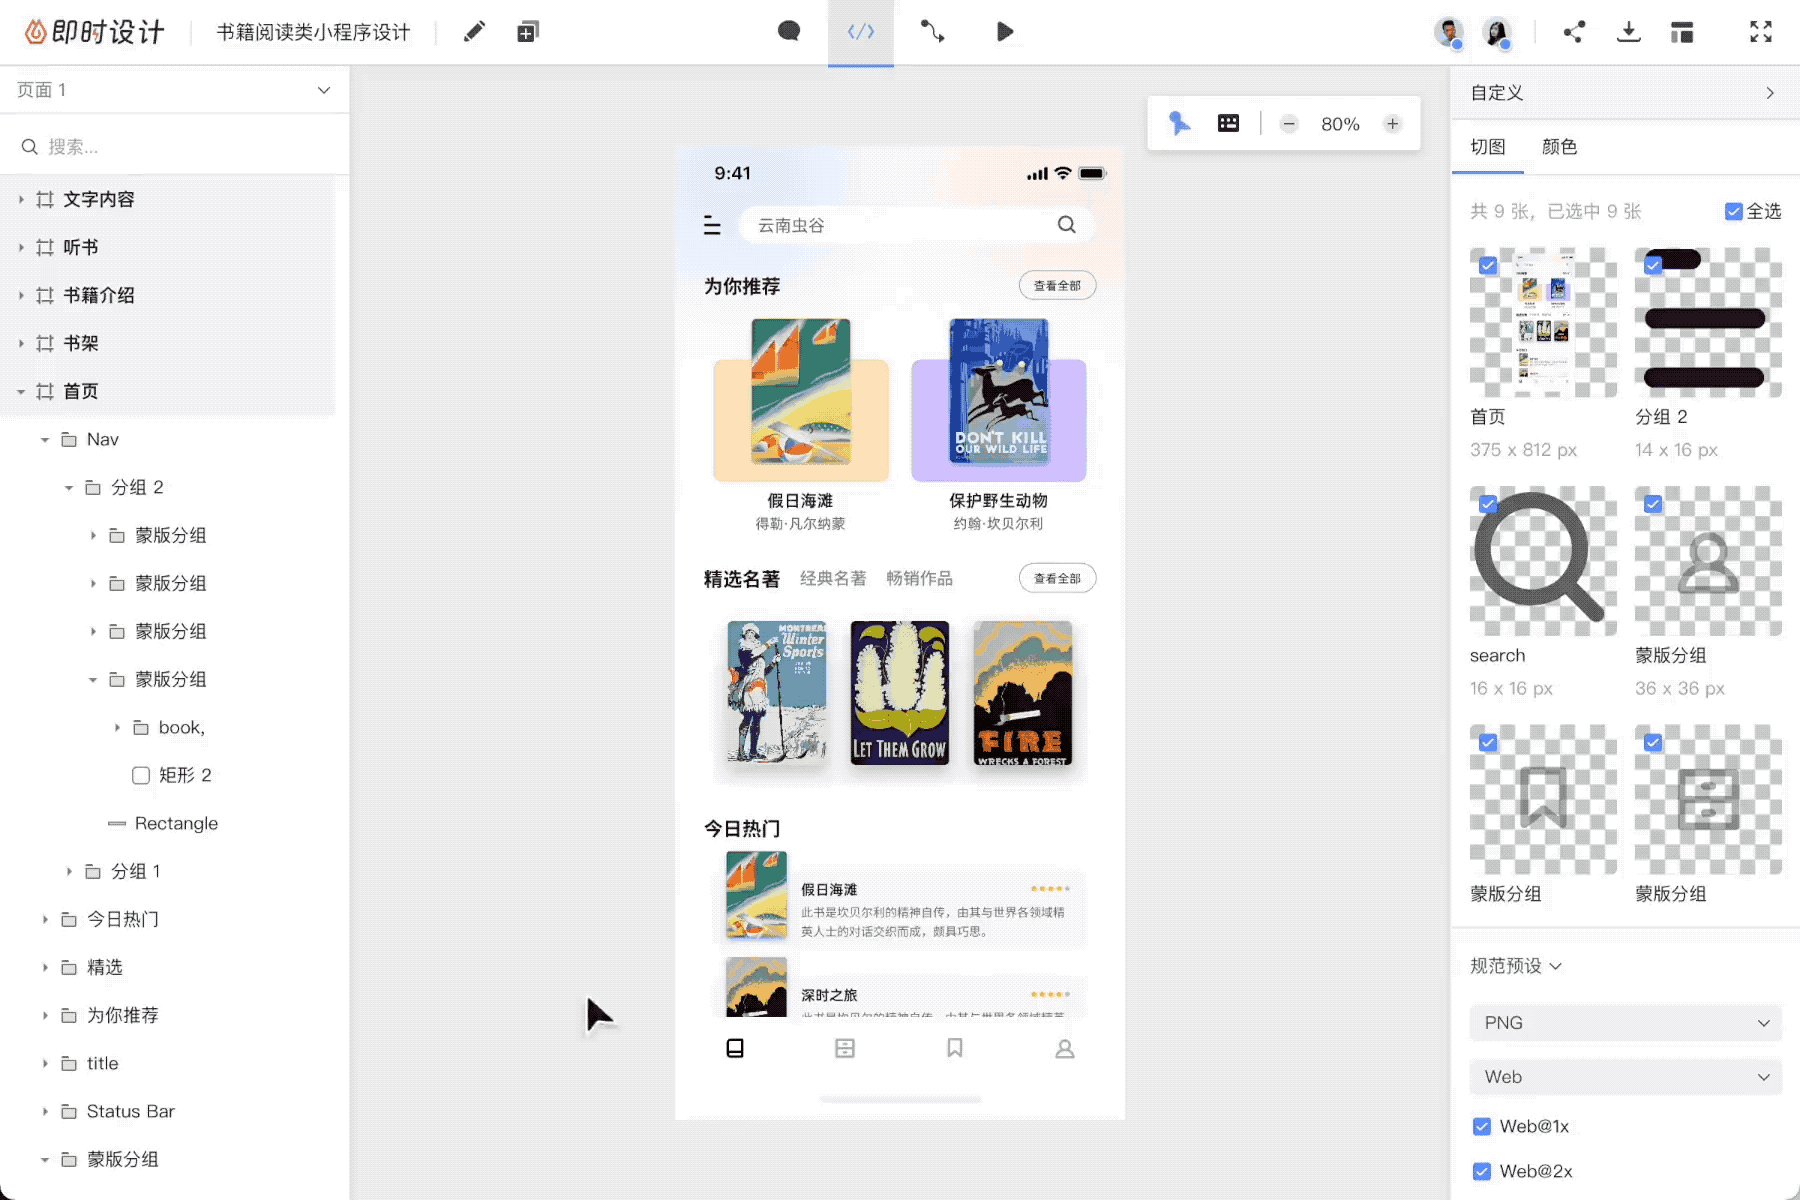Open the prototype connection icon

tap(932, 32)
